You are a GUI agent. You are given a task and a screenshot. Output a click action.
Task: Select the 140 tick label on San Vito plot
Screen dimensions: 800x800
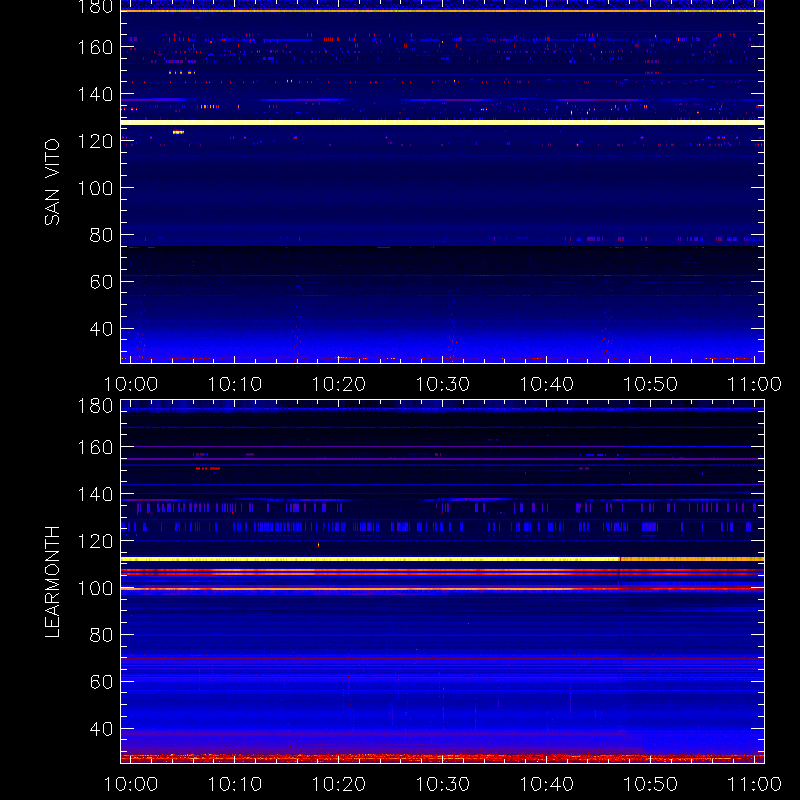95,94
